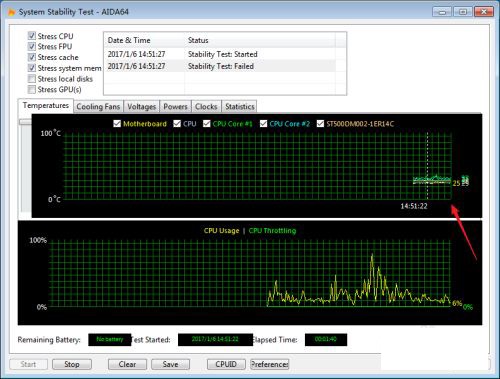Click the Status column header
The image size is (500, 379).
tap(260, 40)
